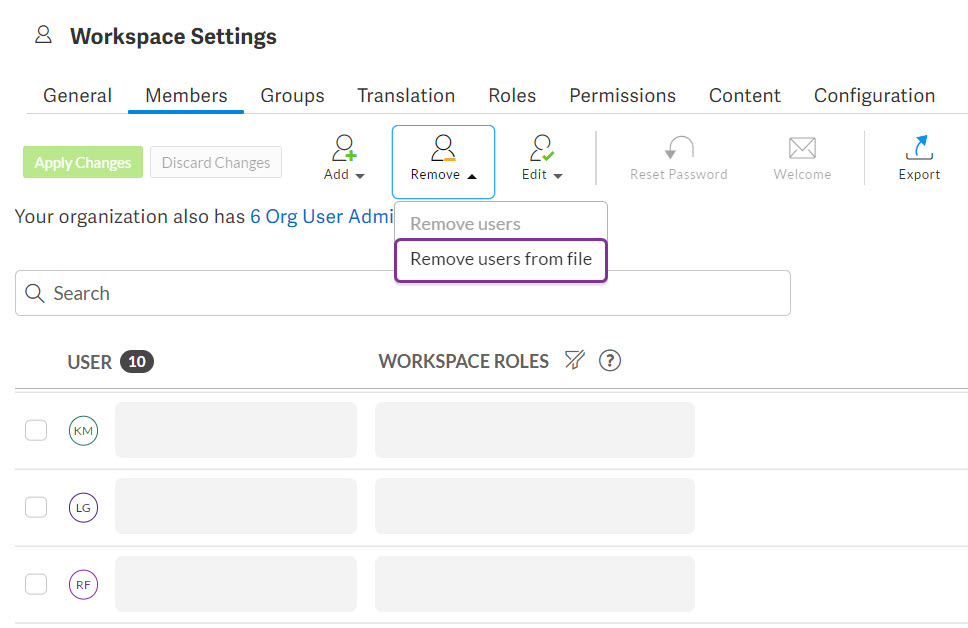Click the Welcome envelope icon
968x628 pixels.
801,150
